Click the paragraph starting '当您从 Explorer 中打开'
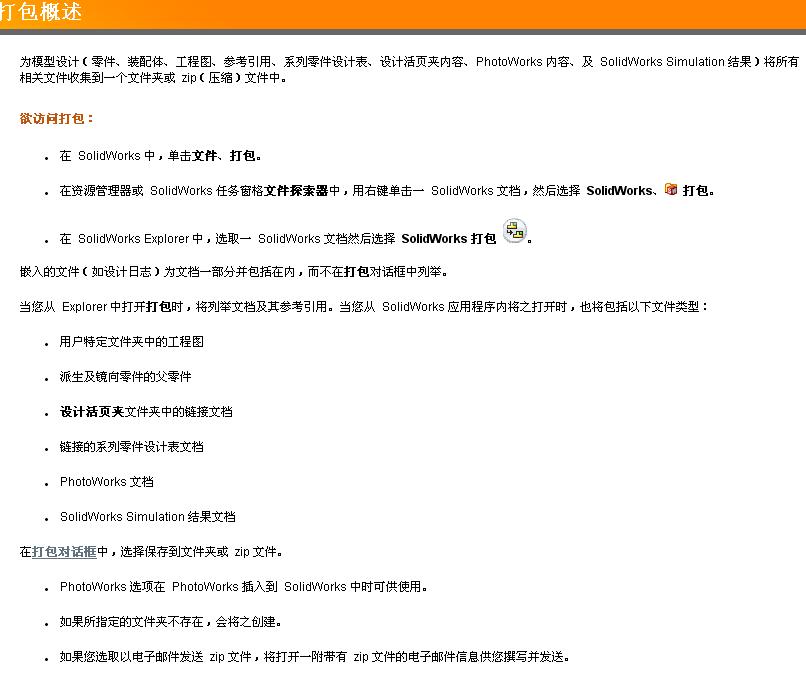 coord(364,307)
